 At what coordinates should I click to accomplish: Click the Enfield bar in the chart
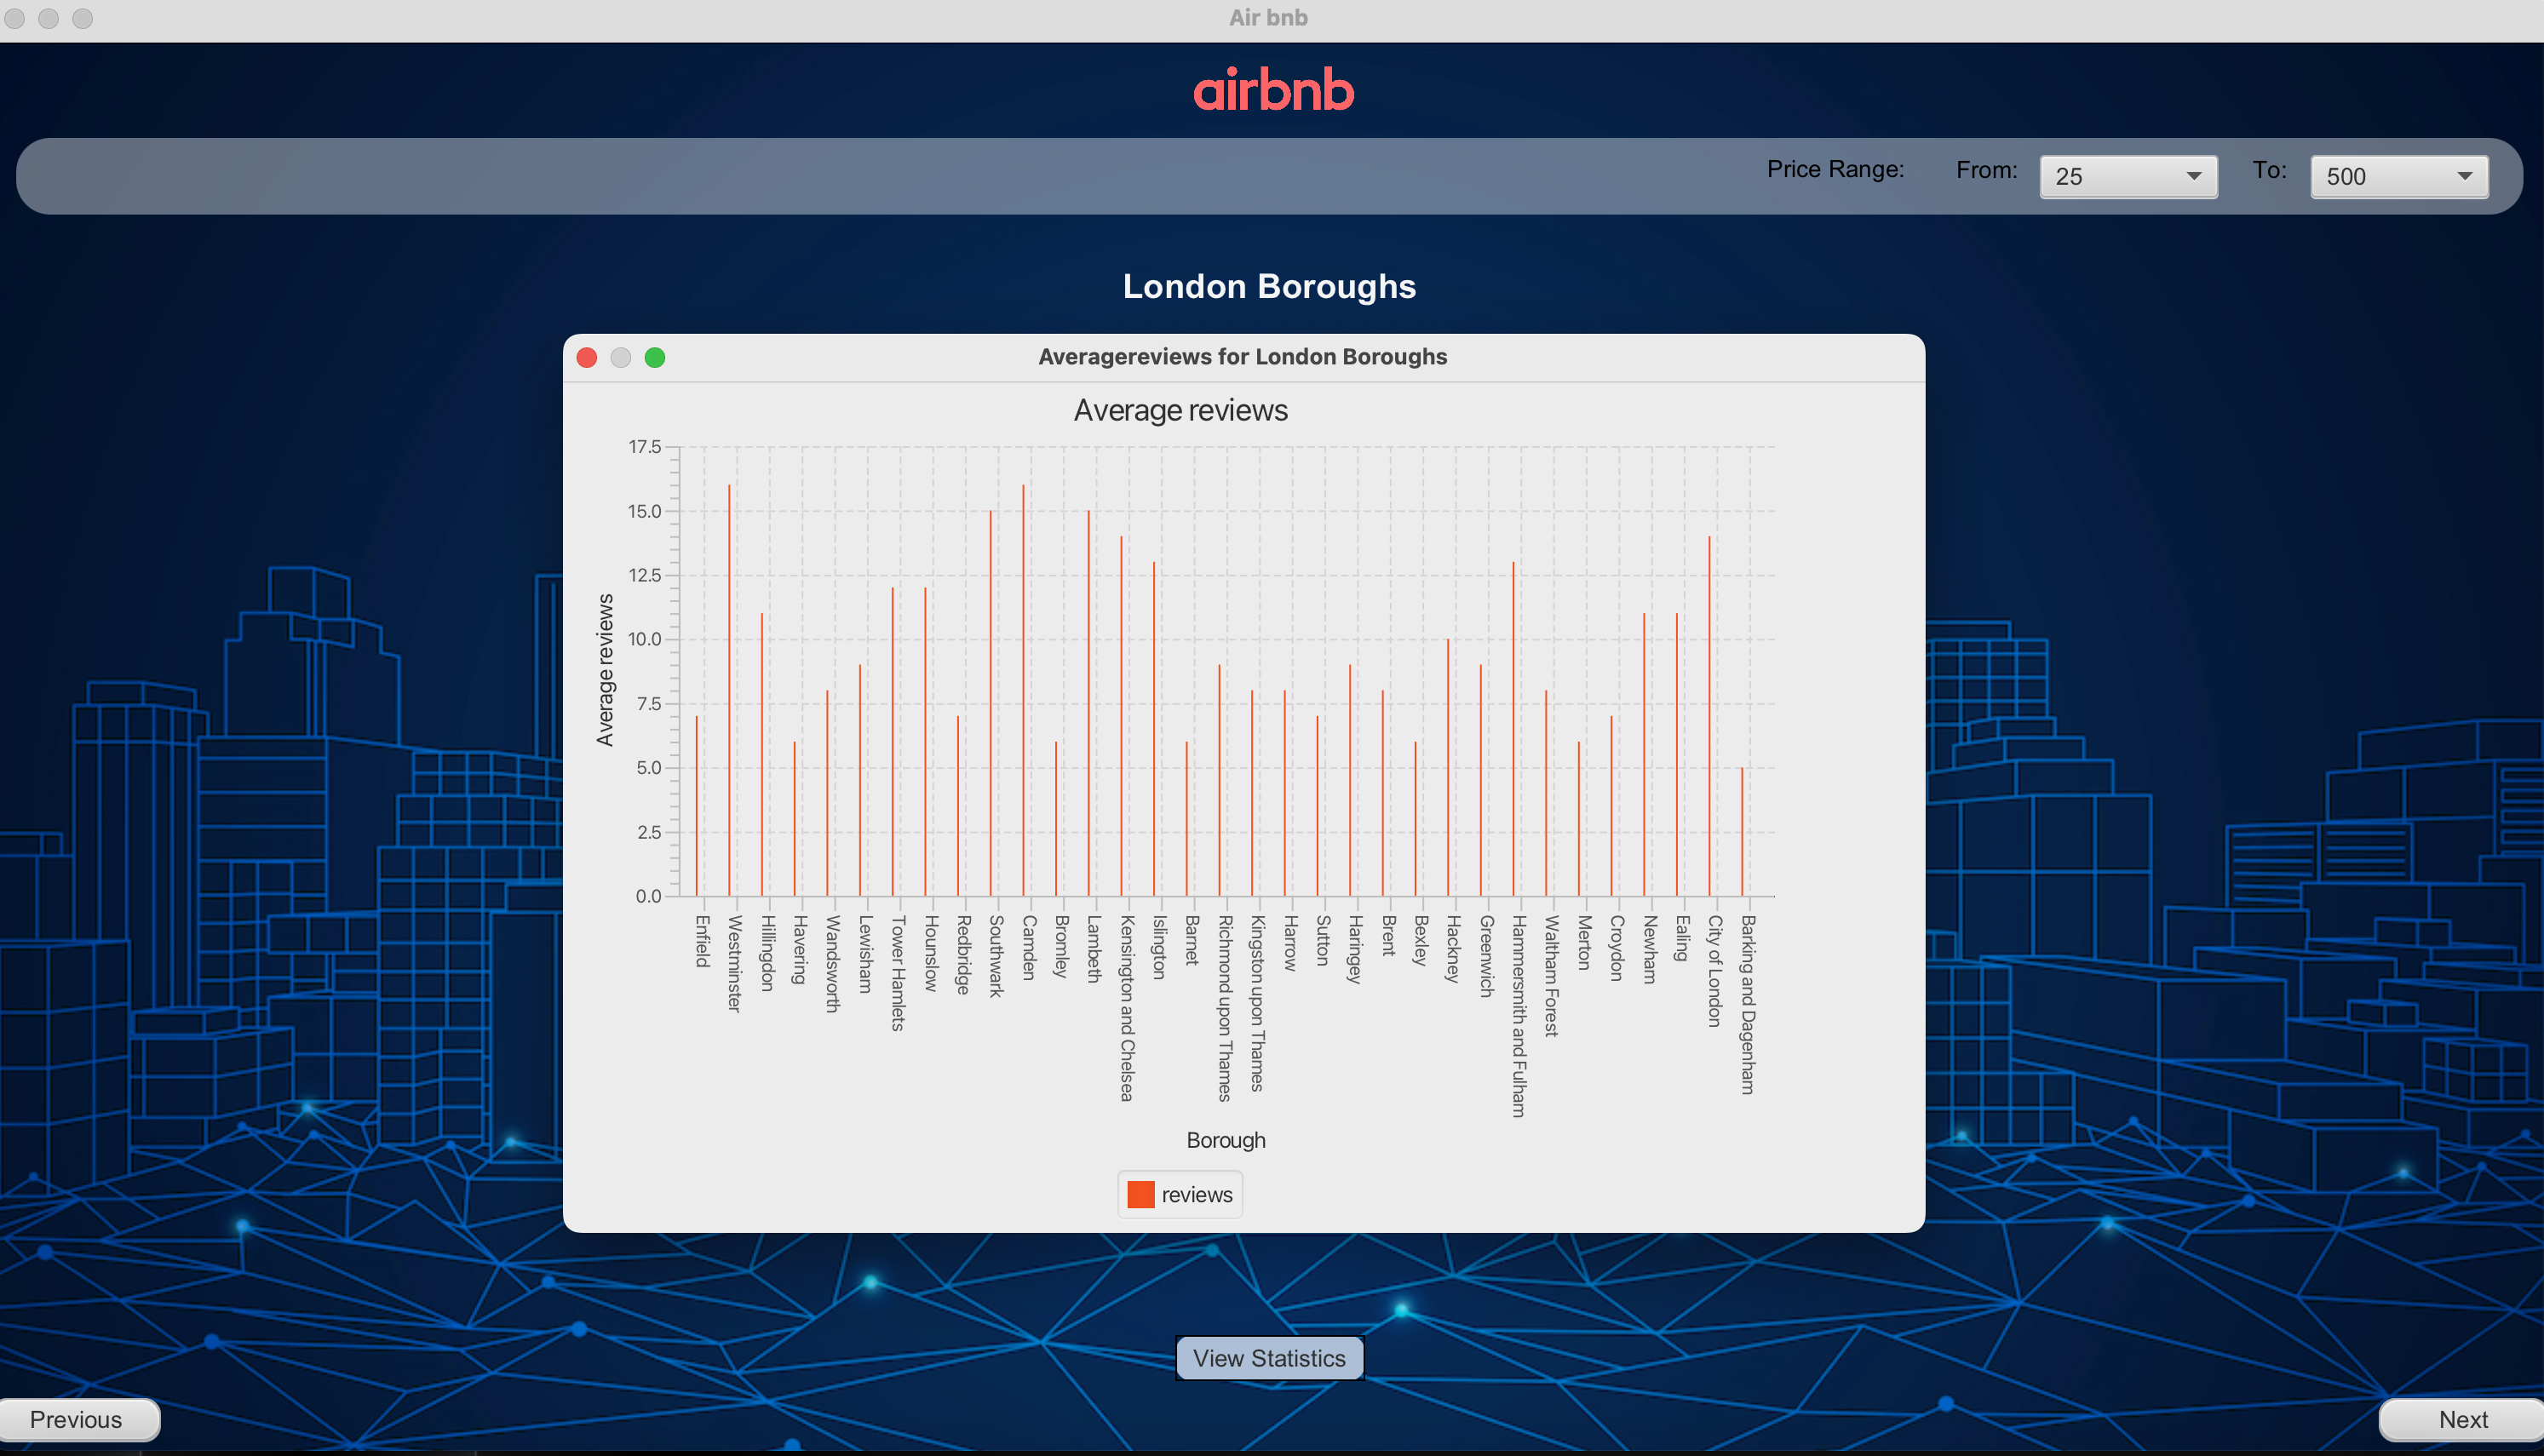[x=697, y=806]
